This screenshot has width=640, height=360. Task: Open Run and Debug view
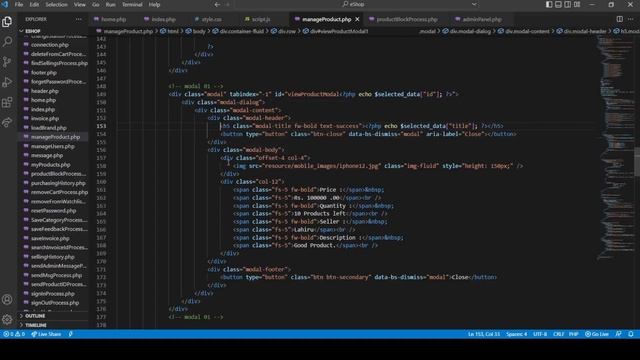click(7, 82)
